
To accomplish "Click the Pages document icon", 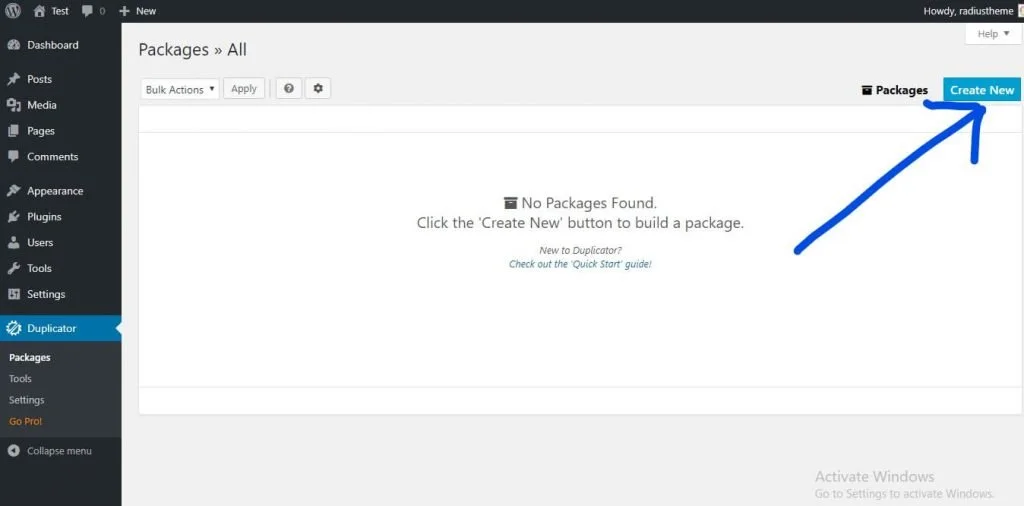I will click(x=13, y=131).
